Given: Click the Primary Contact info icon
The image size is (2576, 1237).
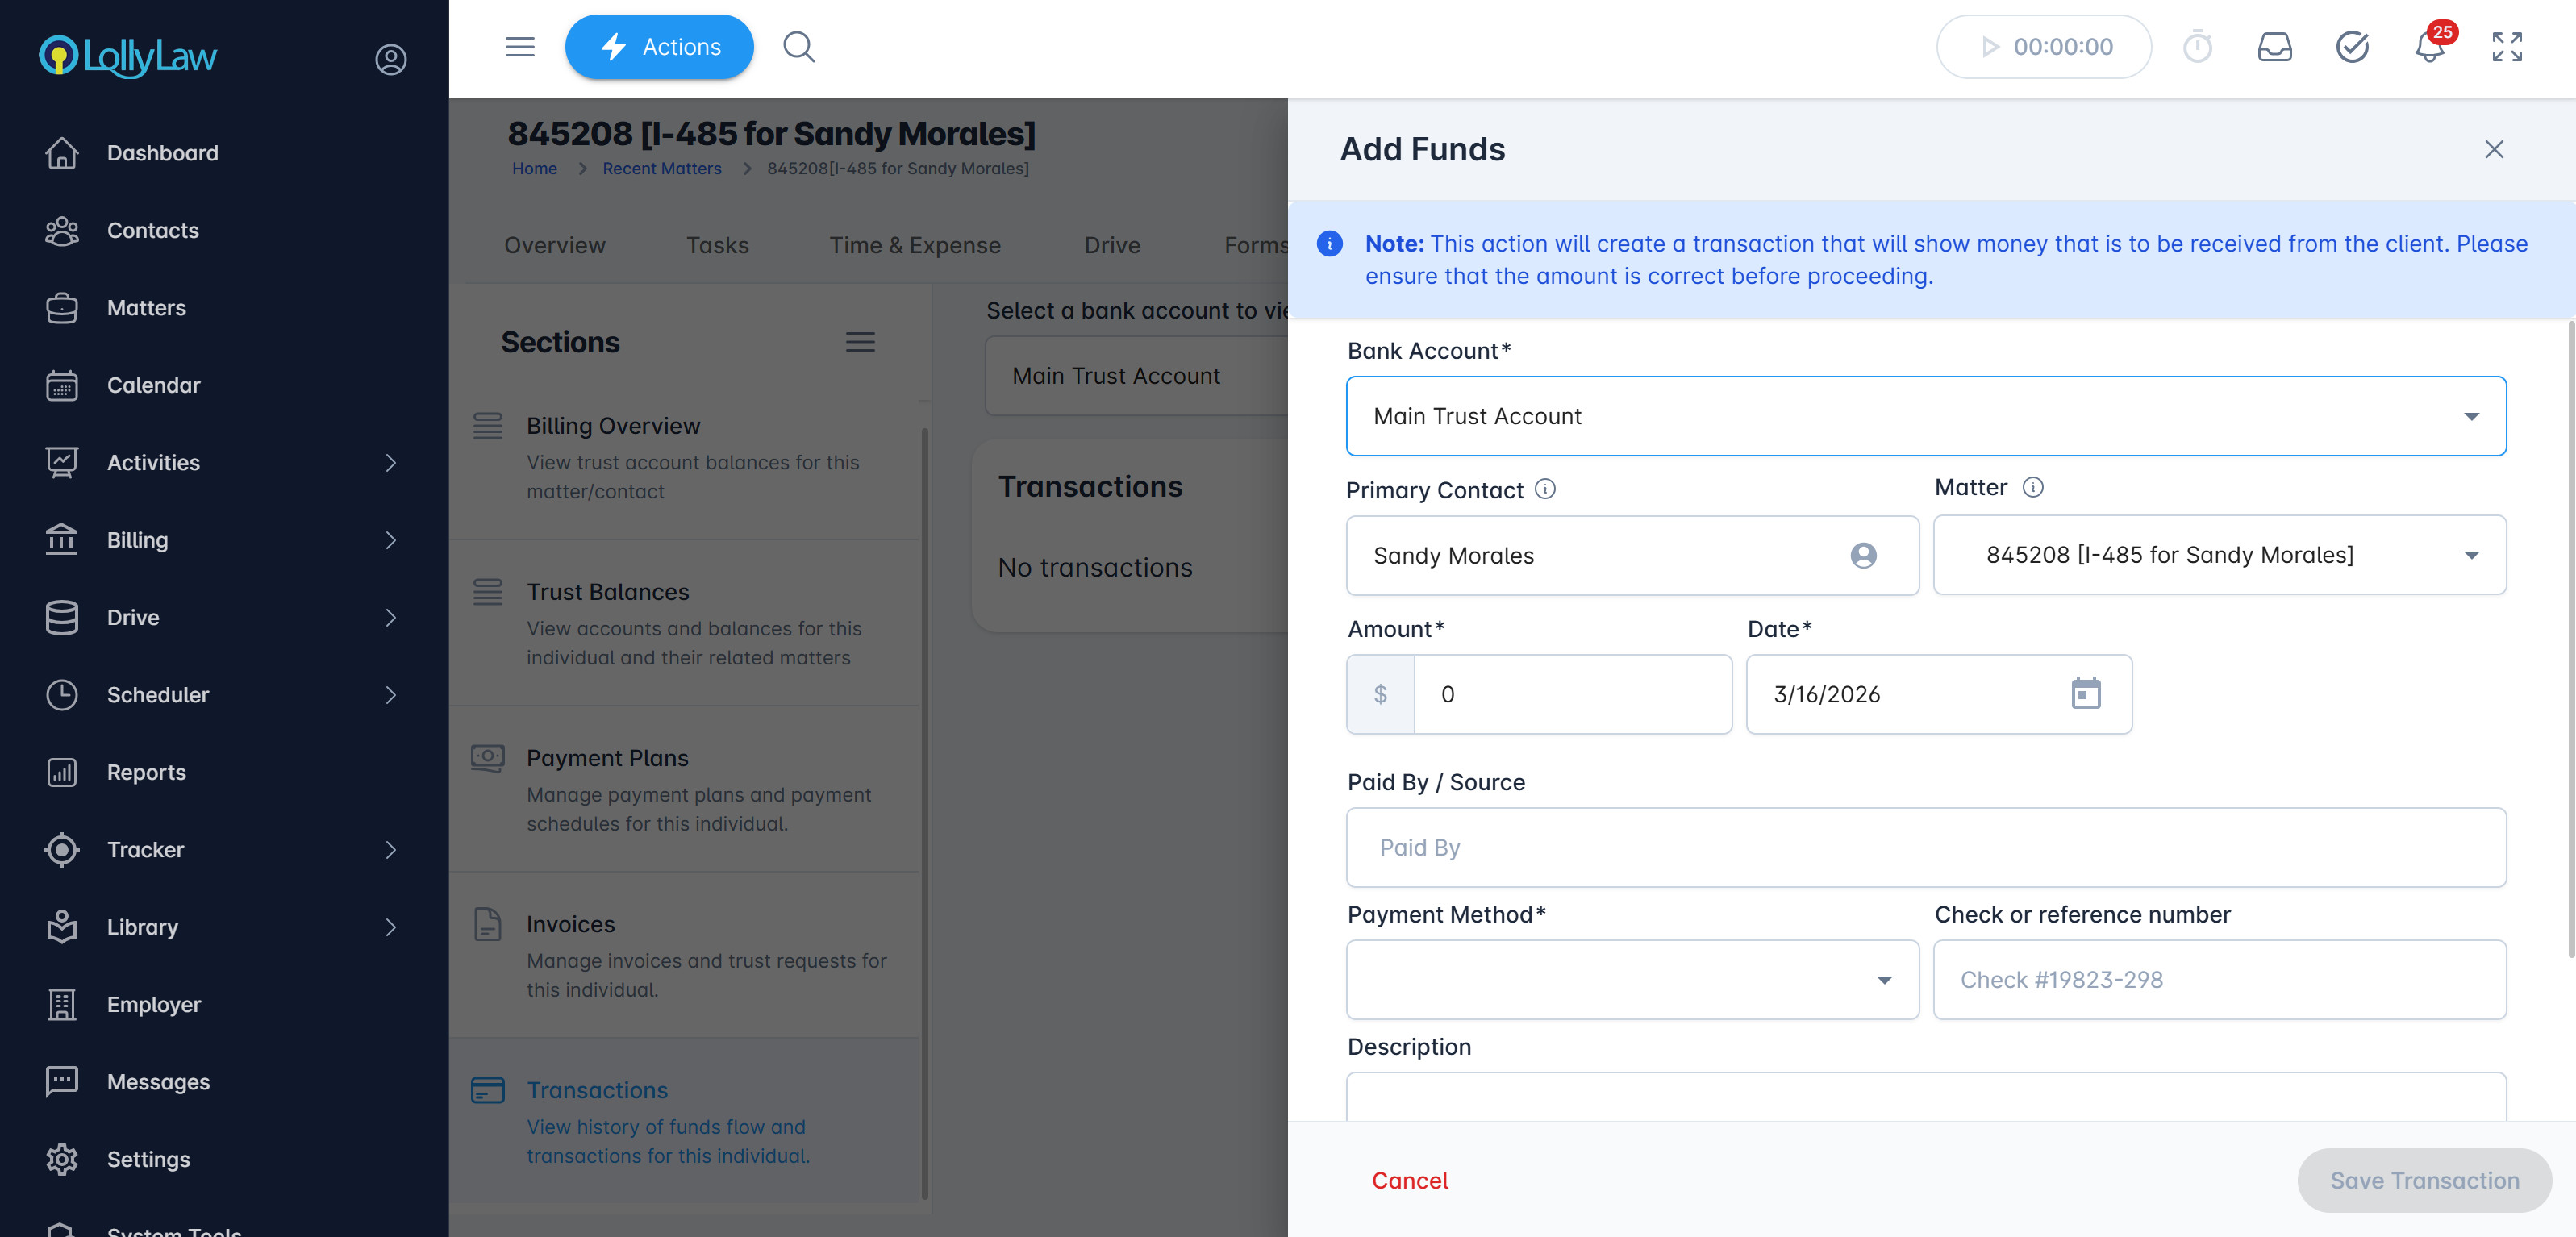Looking at the screenshot, I should (x=1545, y=489).
